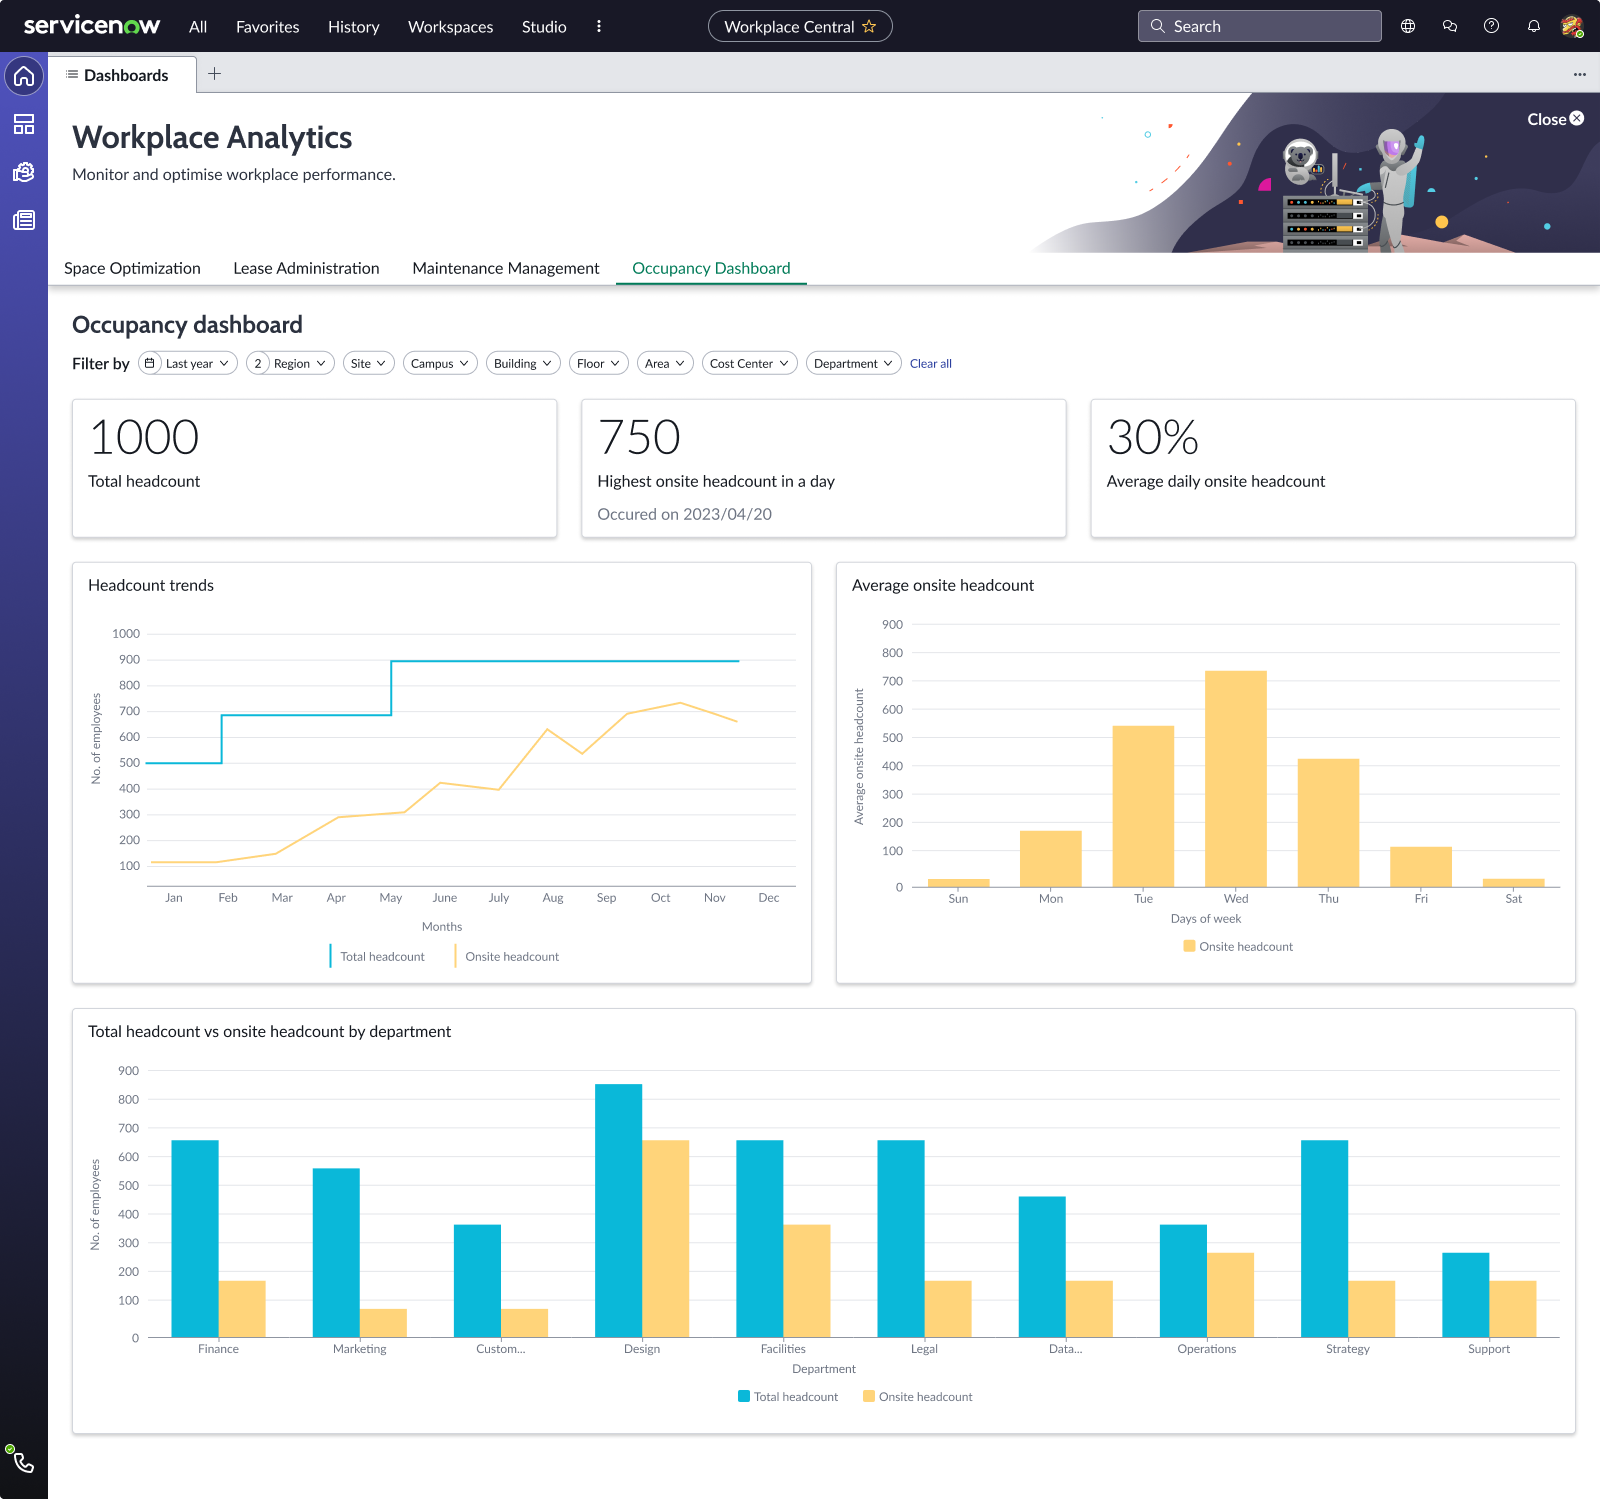The image size is (1600, 1499).
Task: Expand the Building filter dropdown
Action: click(x=523, y=363)
